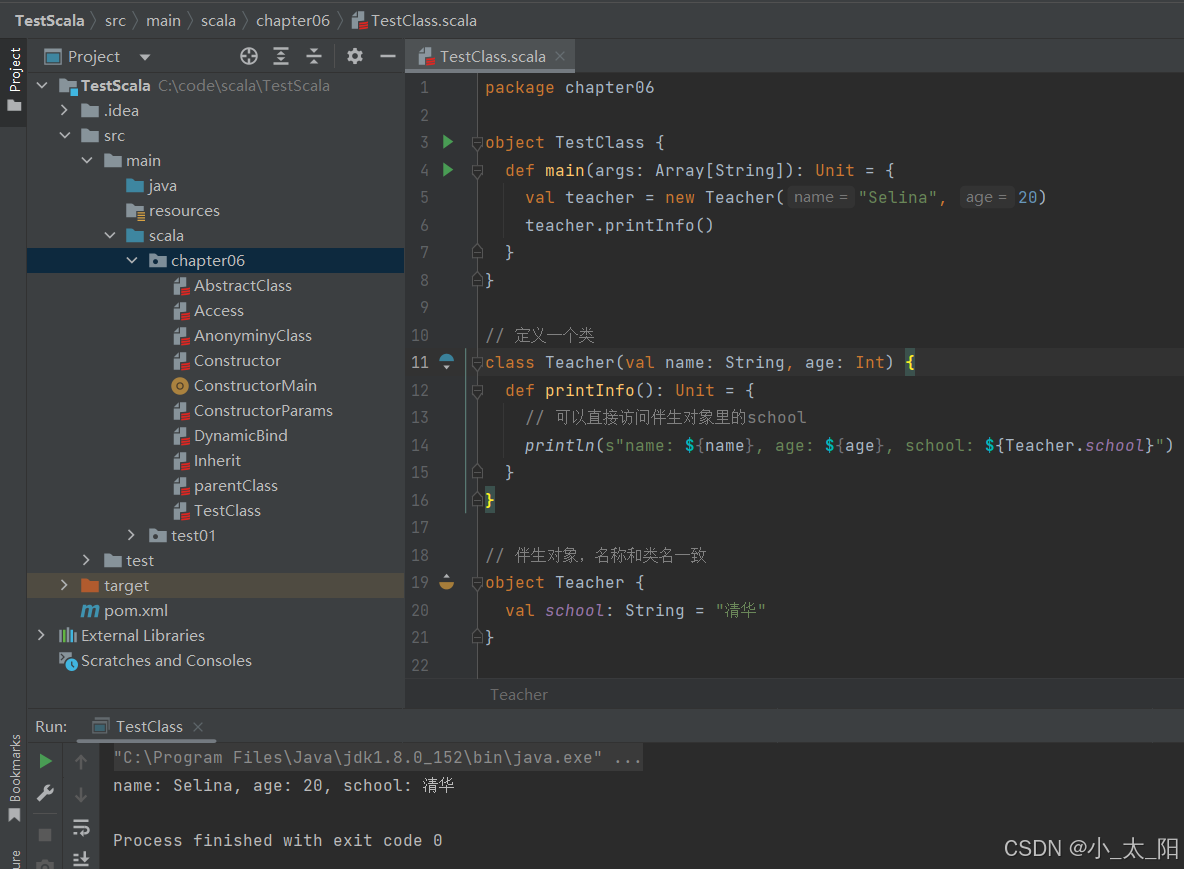The height and width of the screenshot is (869, 1184).
Task: Open the Bookmarks vertical tool window tab
Action: [14, 778]
